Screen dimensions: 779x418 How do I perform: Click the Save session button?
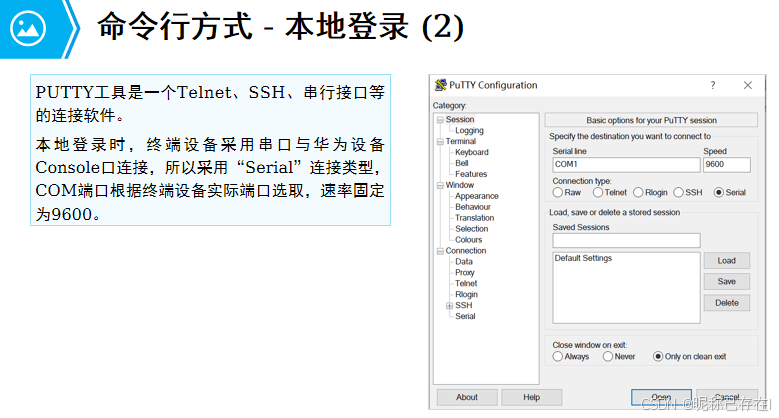[726, 281]
